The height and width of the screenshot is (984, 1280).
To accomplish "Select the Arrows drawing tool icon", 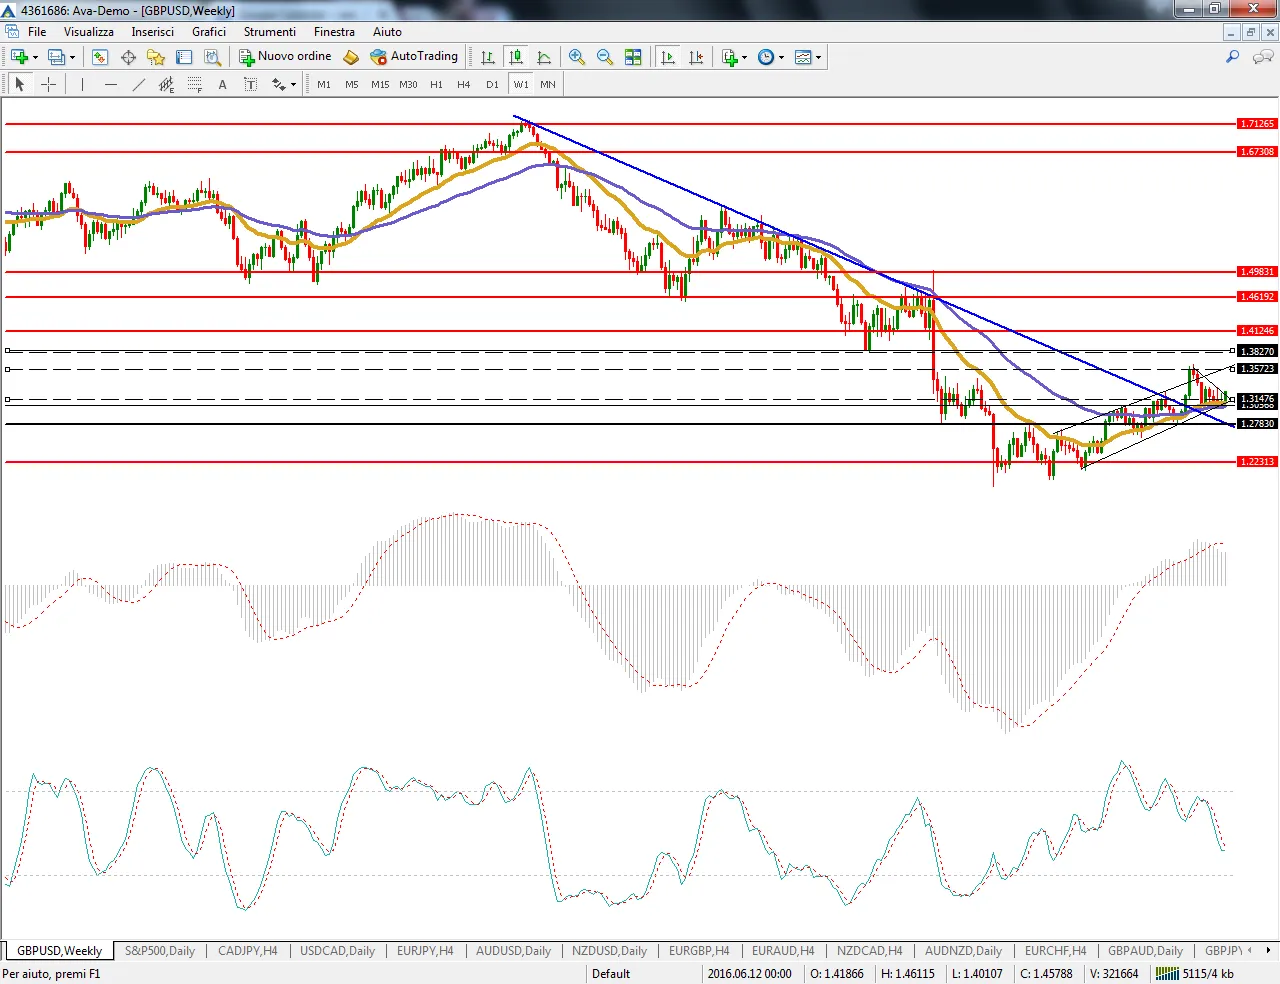I will coord(279,84).
